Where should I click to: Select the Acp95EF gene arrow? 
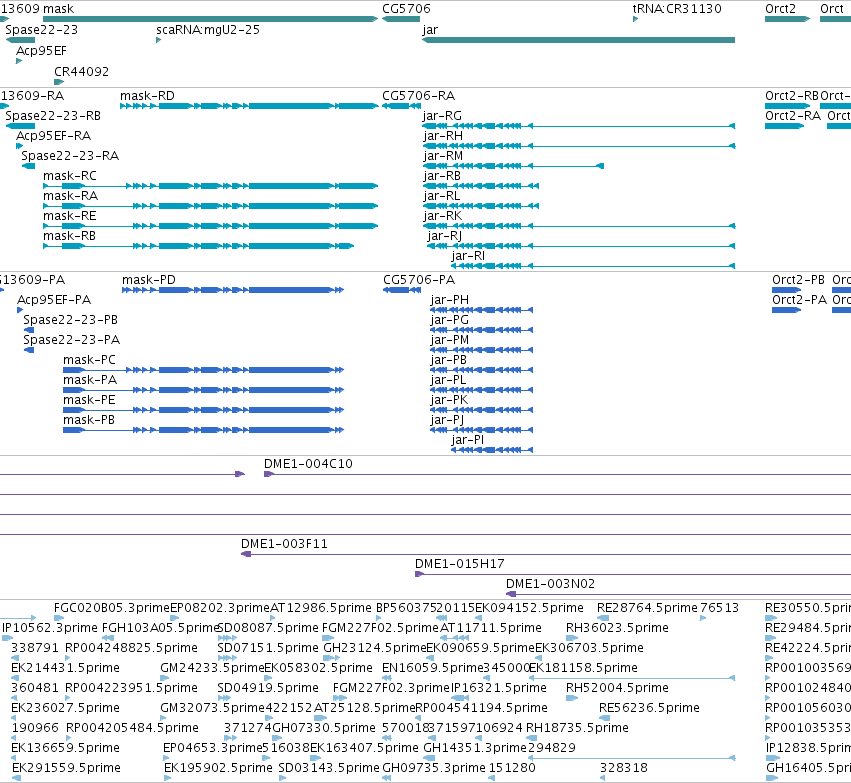click(19, 61)
